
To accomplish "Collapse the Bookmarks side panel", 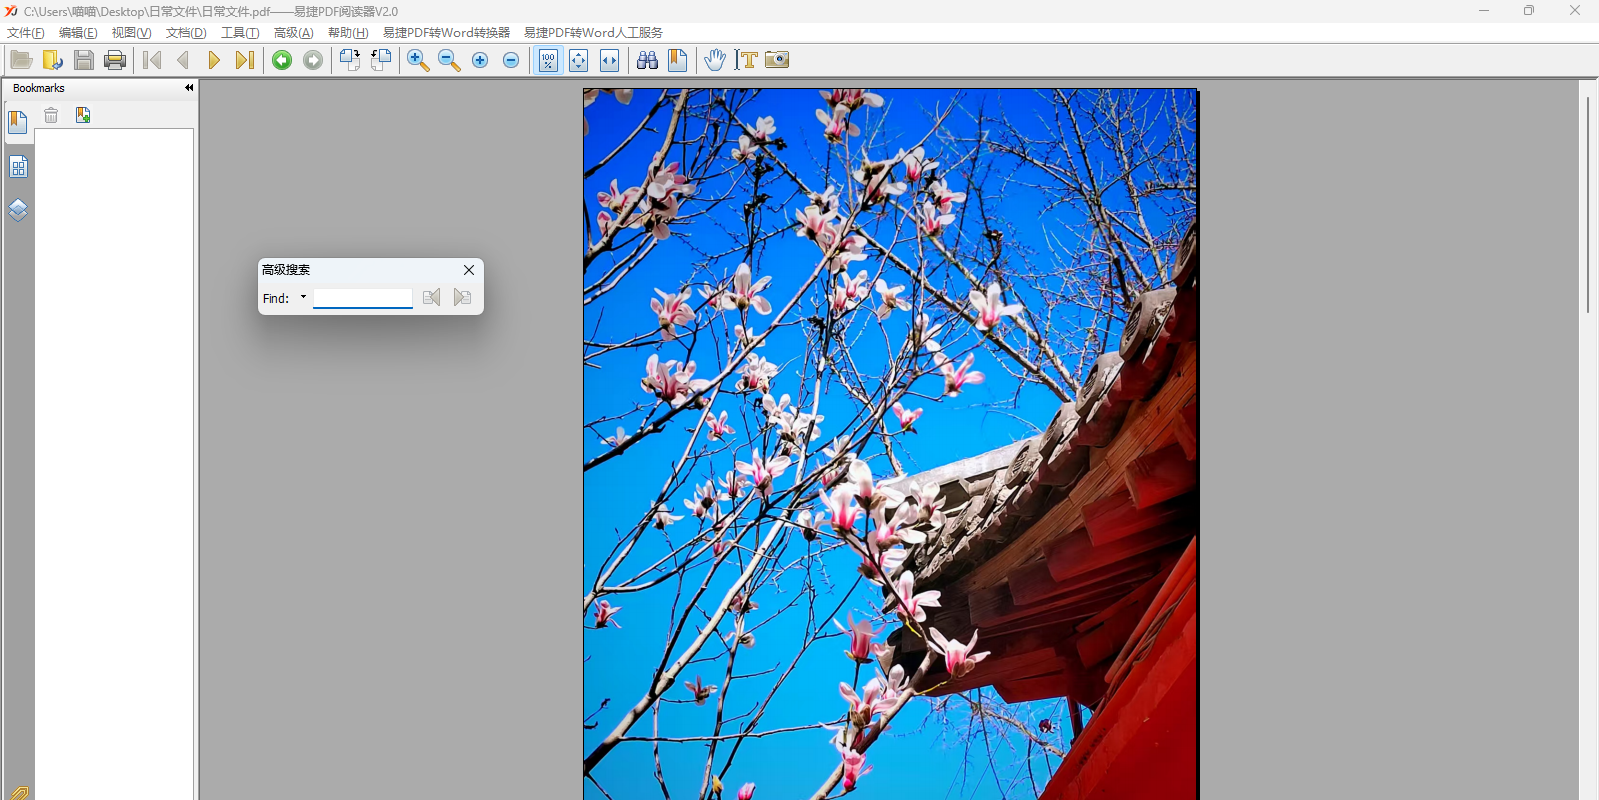I will (189, 88).
